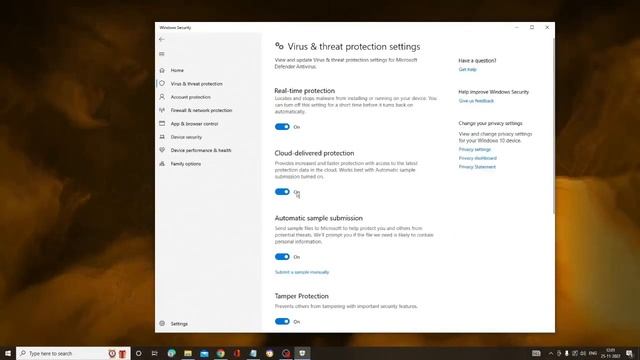This screenshot has height=360, width=640.
Task: Select Firewall & network protection in sidebar
Action: coord(201,110)
